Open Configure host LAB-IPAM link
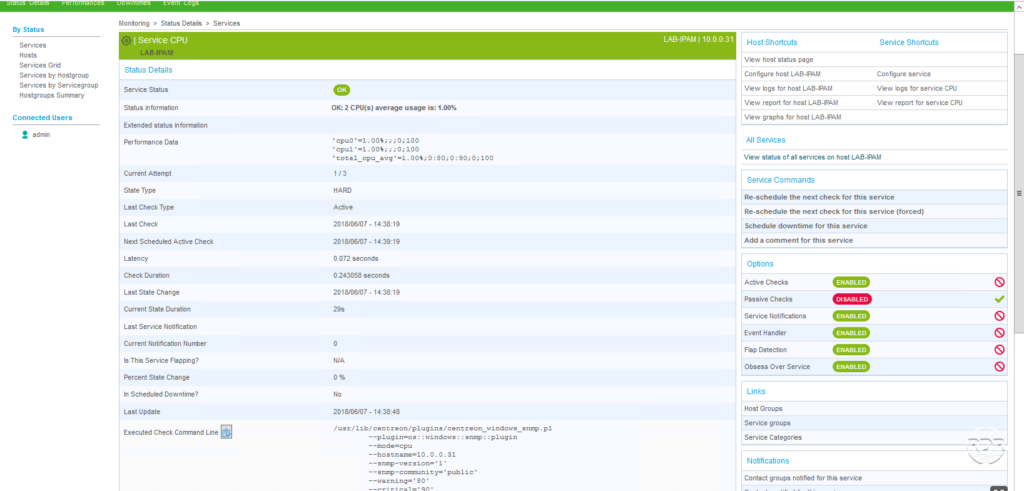 [782, 74]
